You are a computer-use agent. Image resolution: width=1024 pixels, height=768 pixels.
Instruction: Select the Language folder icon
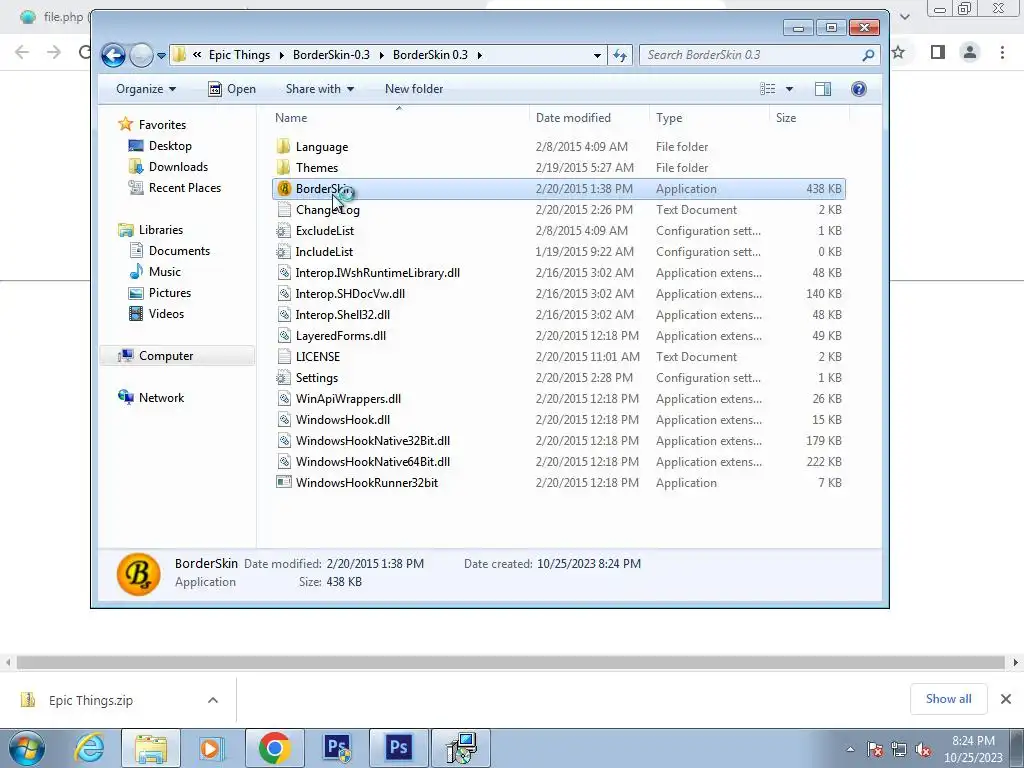(283, 147)
